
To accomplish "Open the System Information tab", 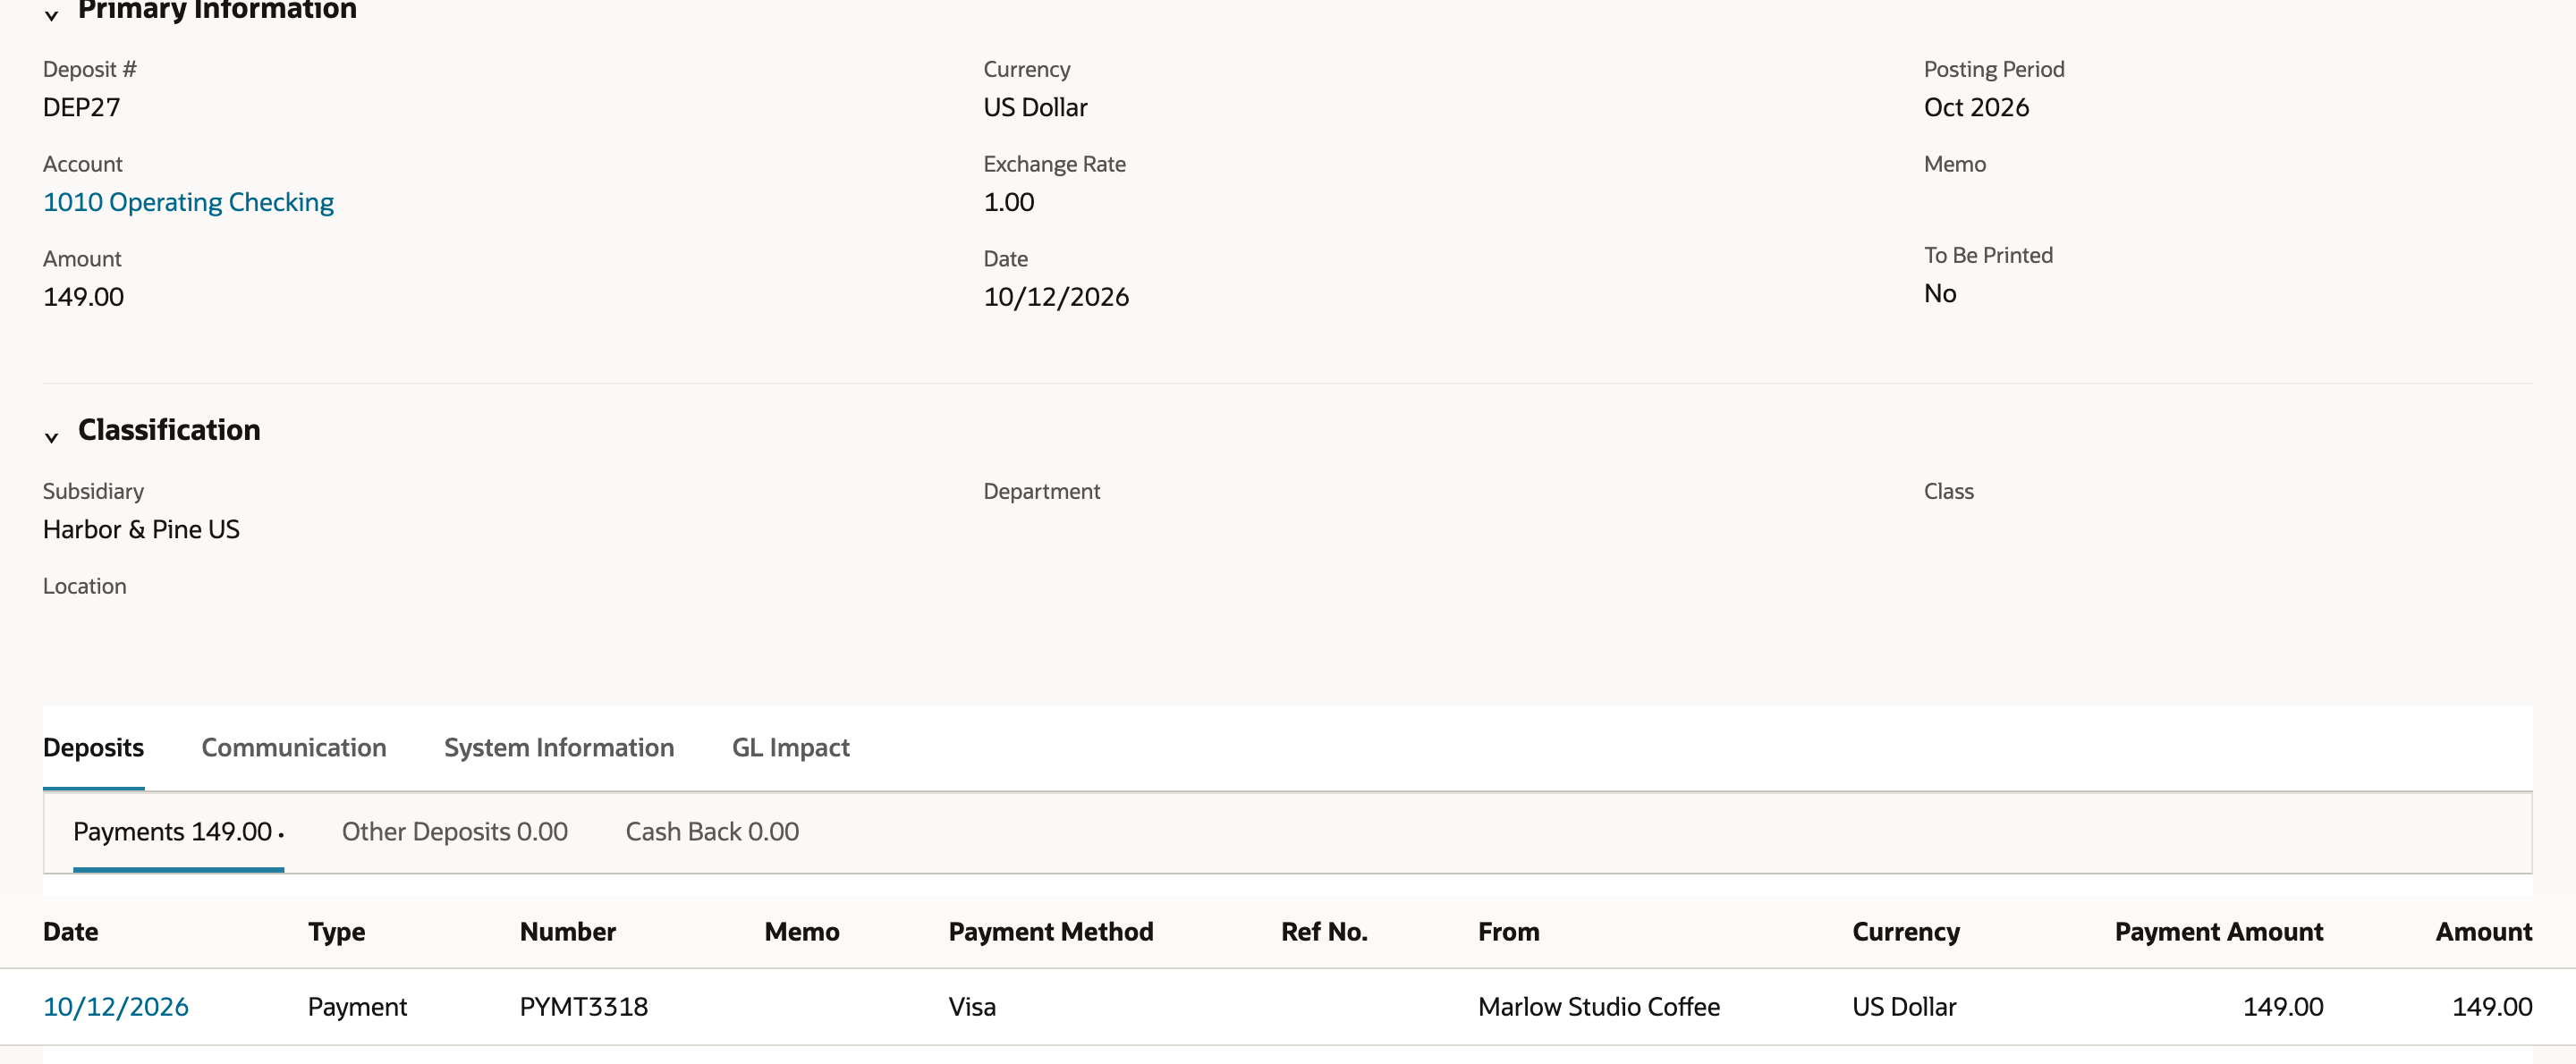I will (559, 747).
